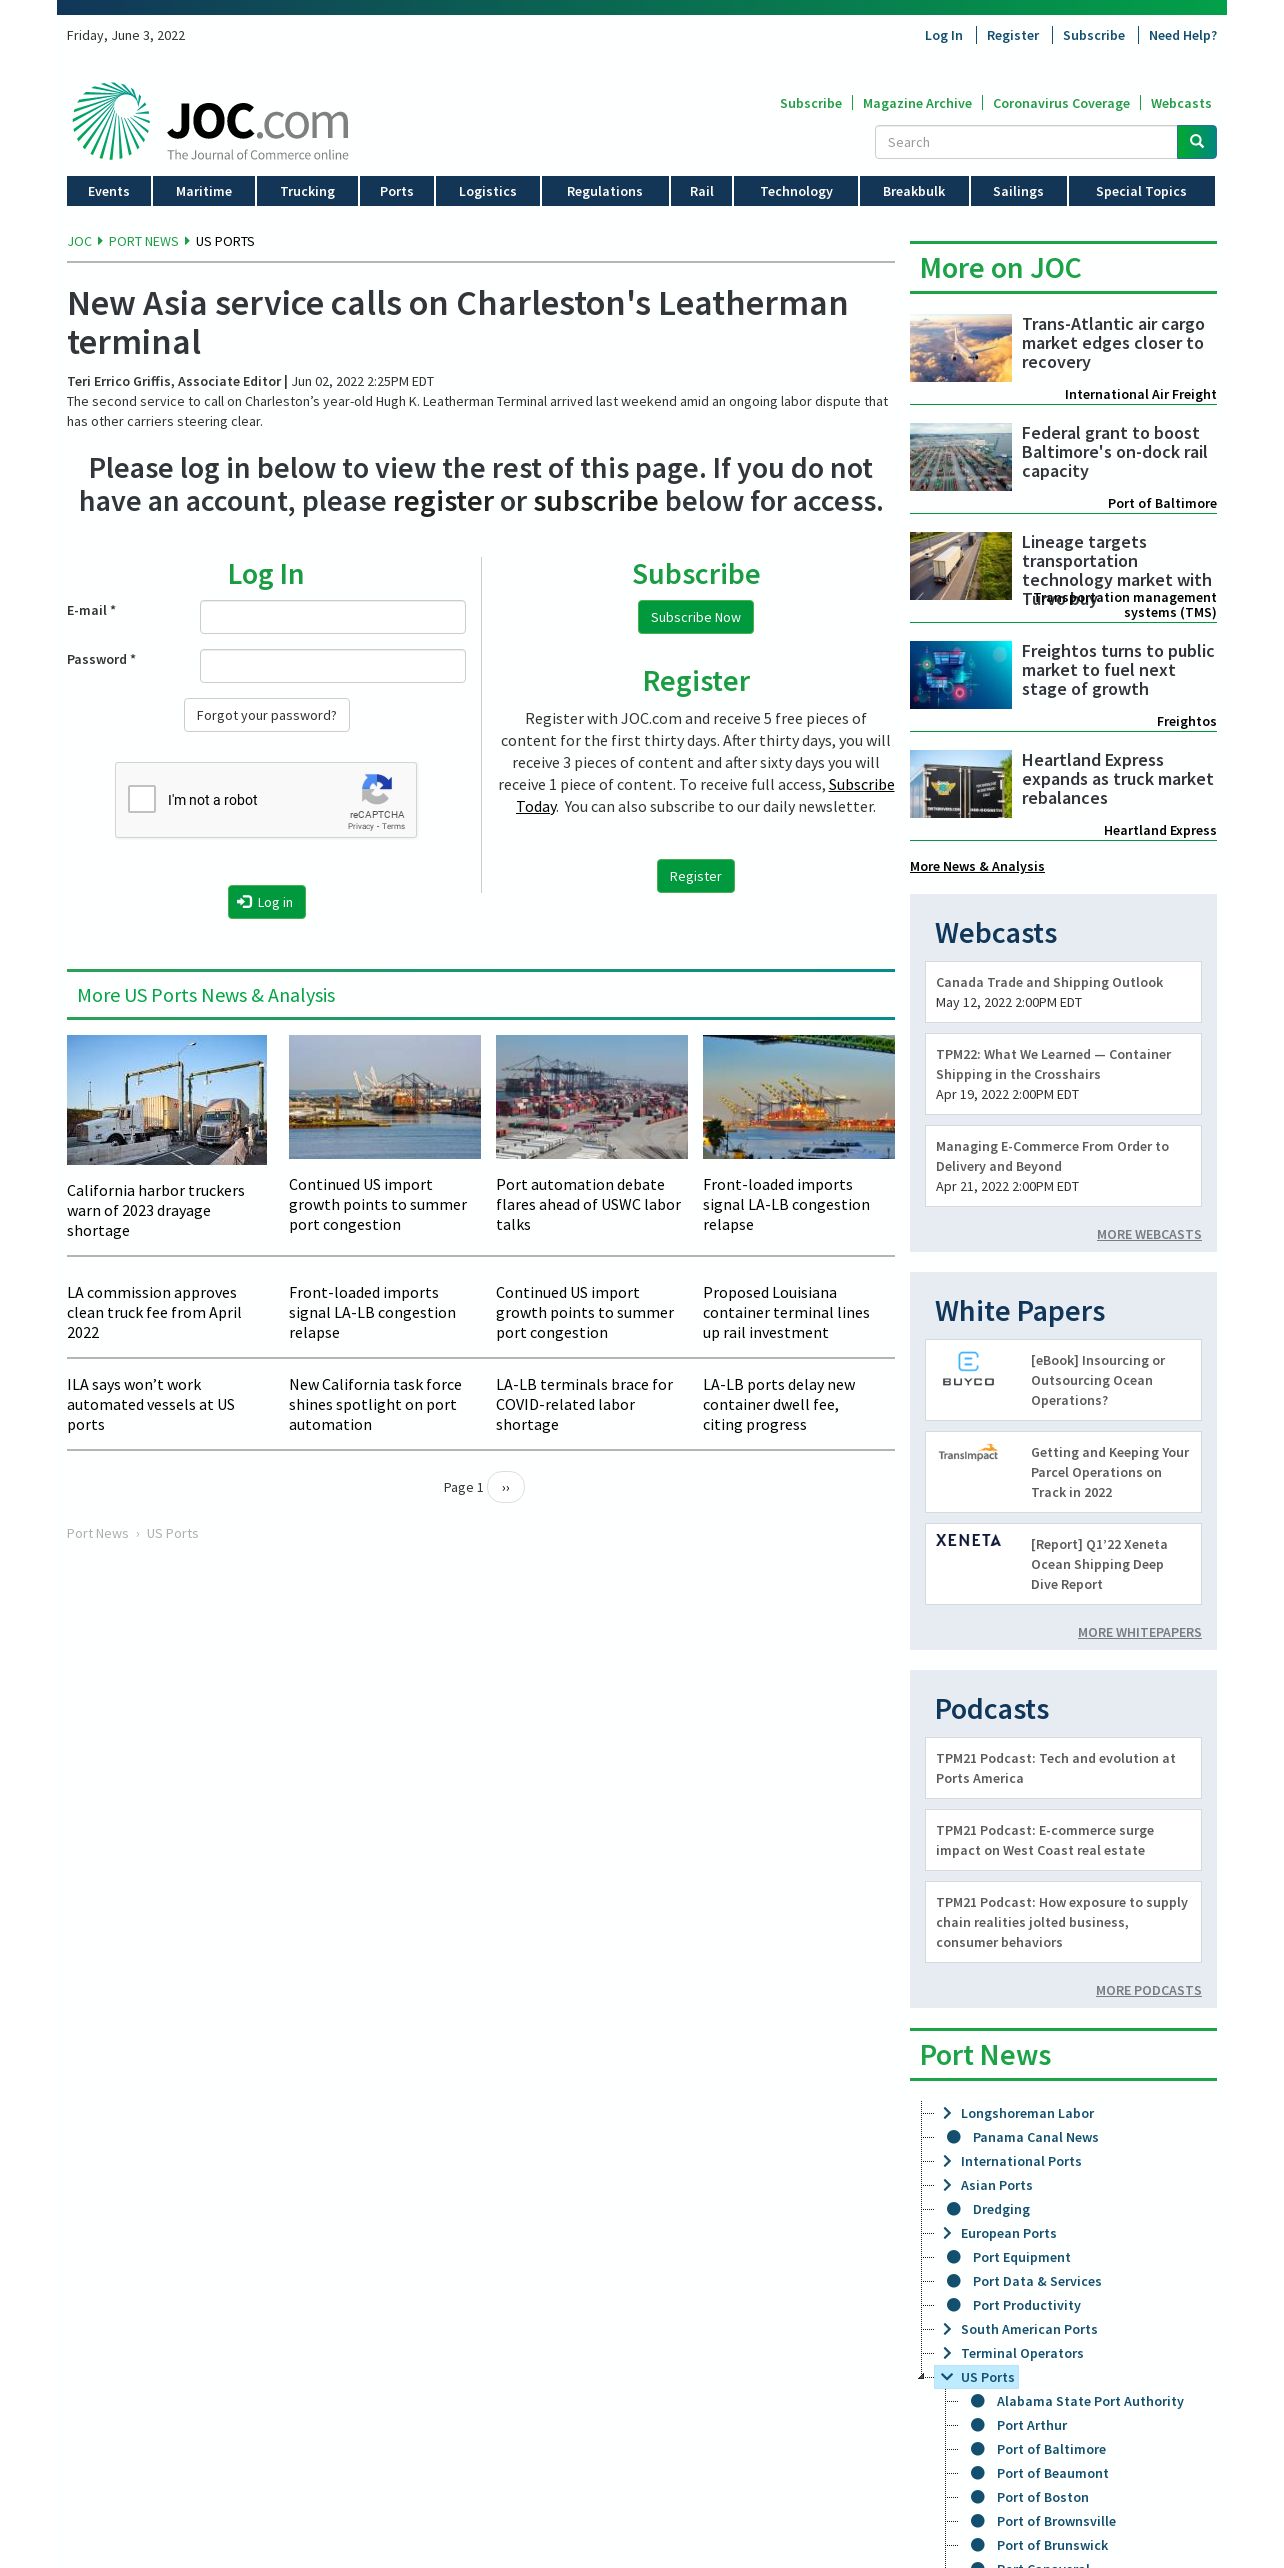
Task: Click Forgot your password button
Action: click(x=267, y=715)
